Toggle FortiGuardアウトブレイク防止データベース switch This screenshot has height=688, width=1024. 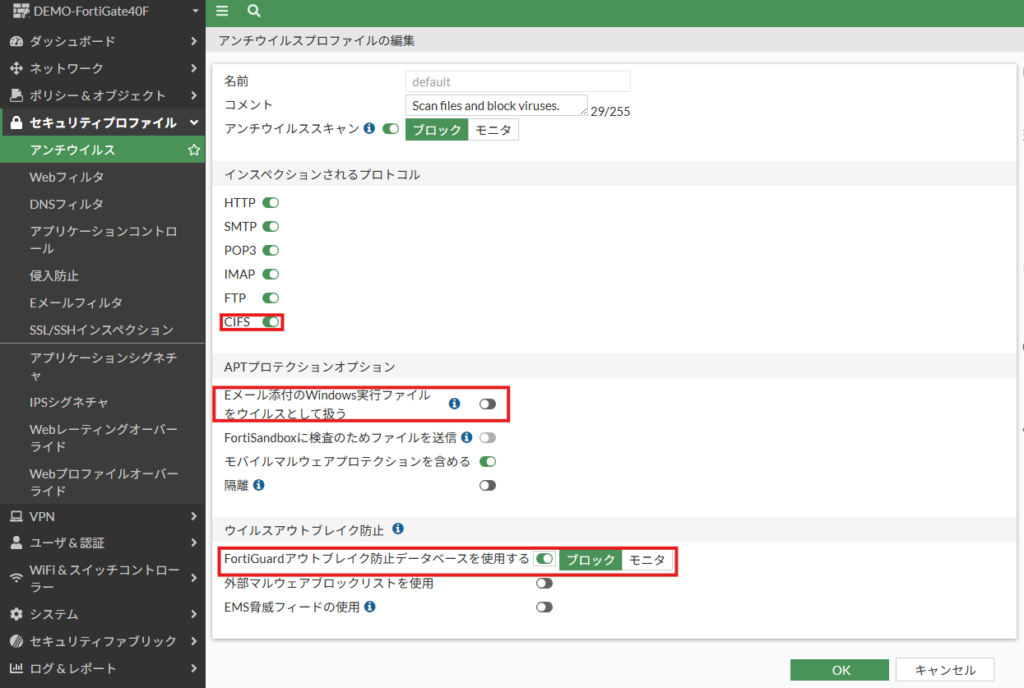[544, 559]
